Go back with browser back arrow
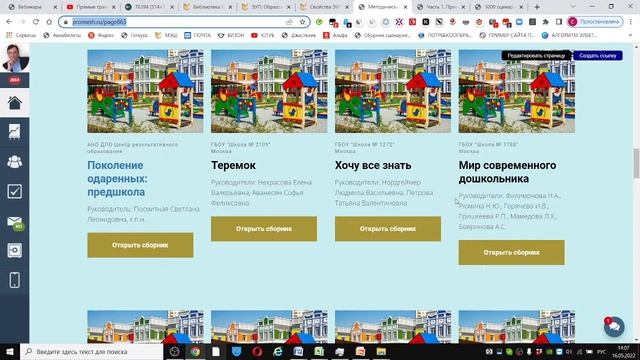 (9, 22)
